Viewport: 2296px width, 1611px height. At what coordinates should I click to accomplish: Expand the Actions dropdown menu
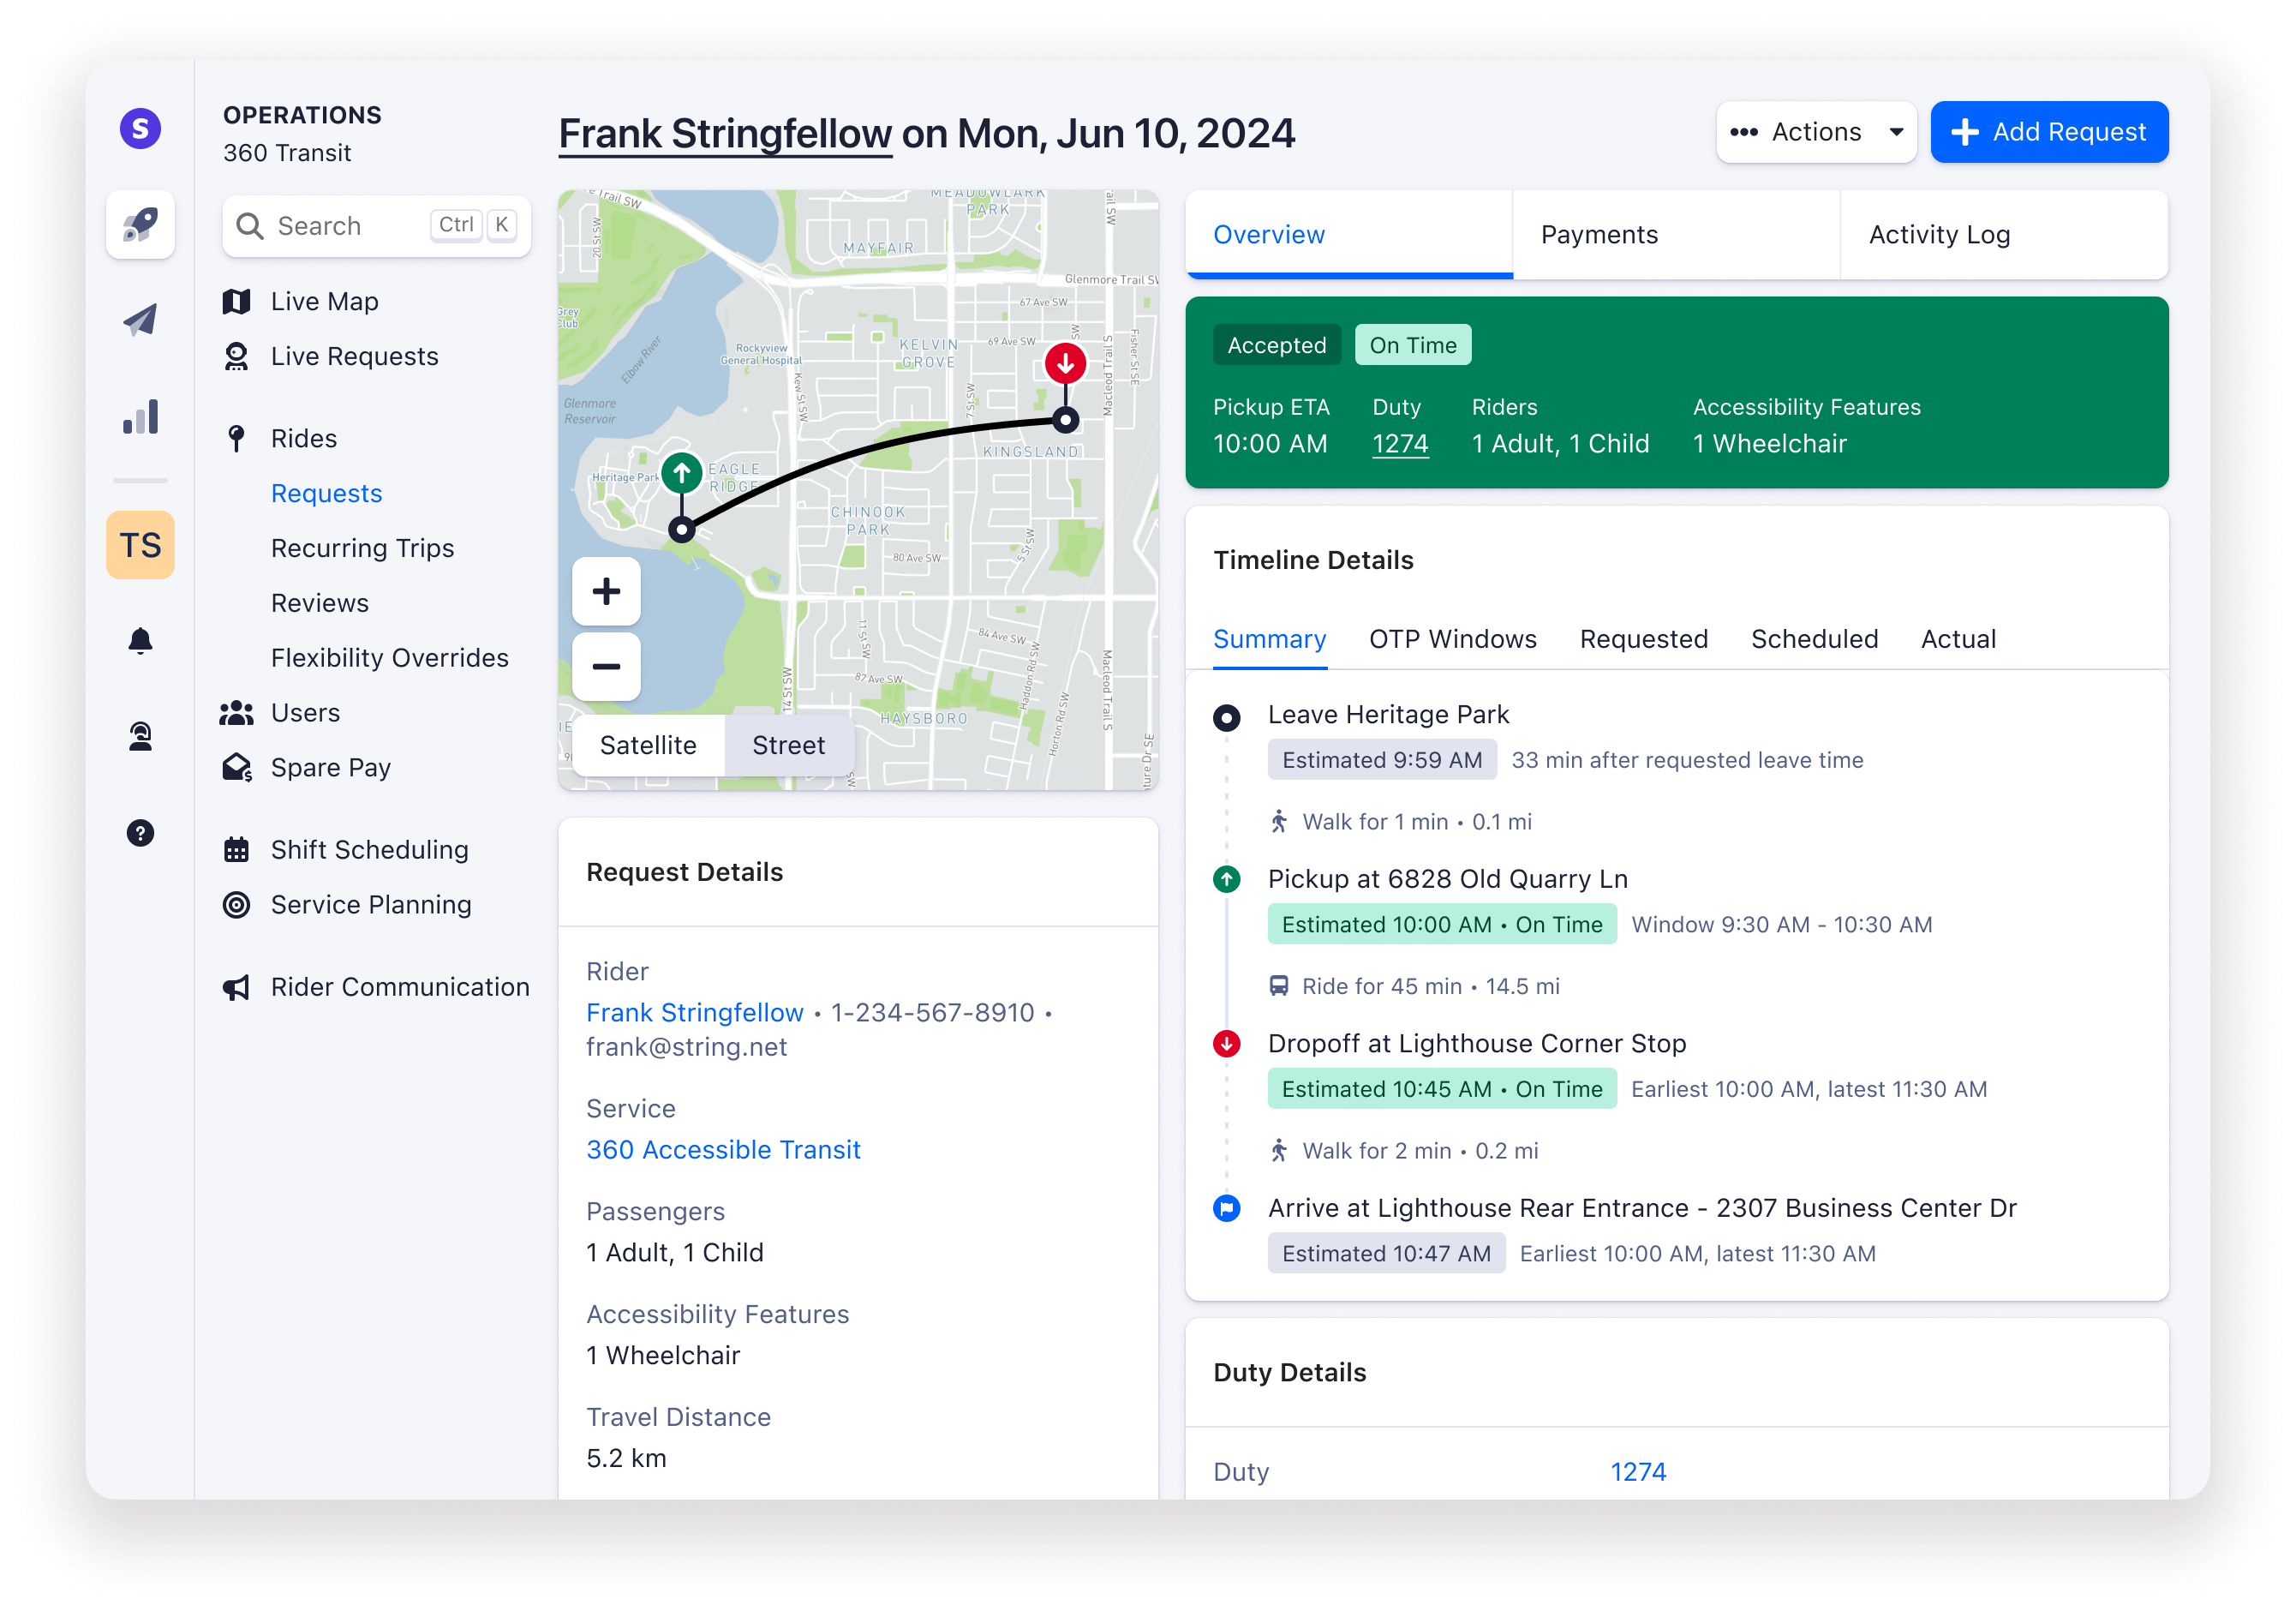[1815, 132]
